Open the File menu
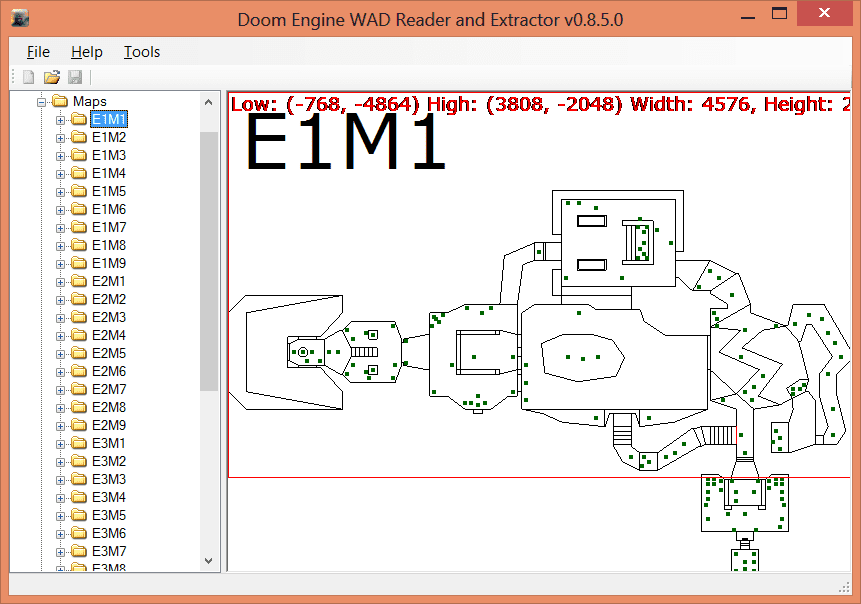861x604 pixels. [38, 52]
